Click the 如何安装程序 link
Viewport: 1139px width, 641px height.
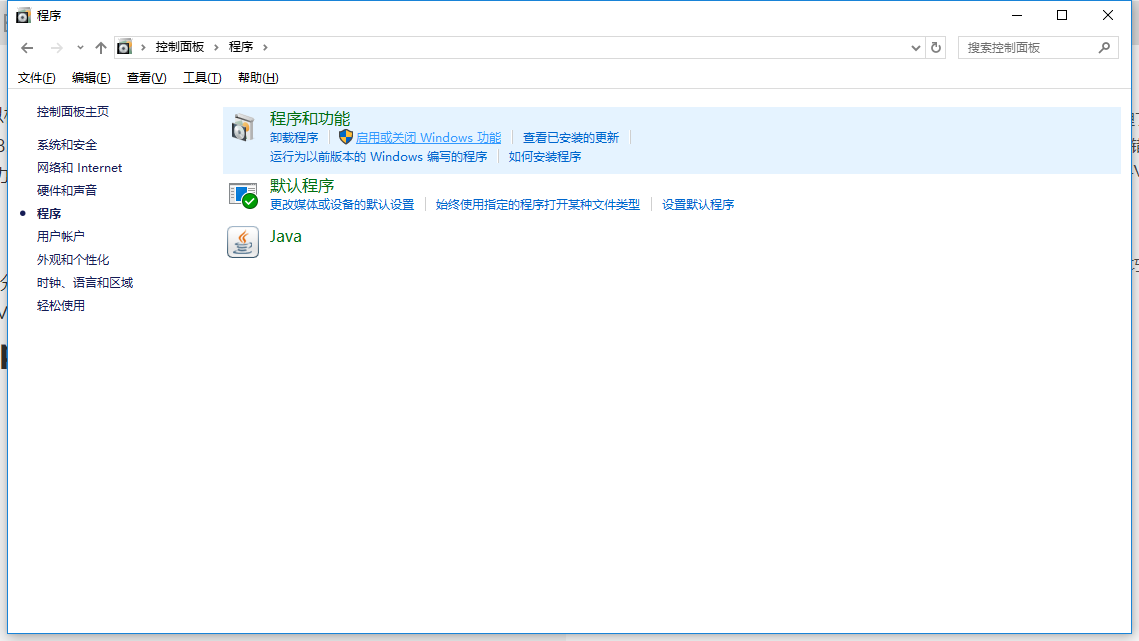(x=545, y=156)
